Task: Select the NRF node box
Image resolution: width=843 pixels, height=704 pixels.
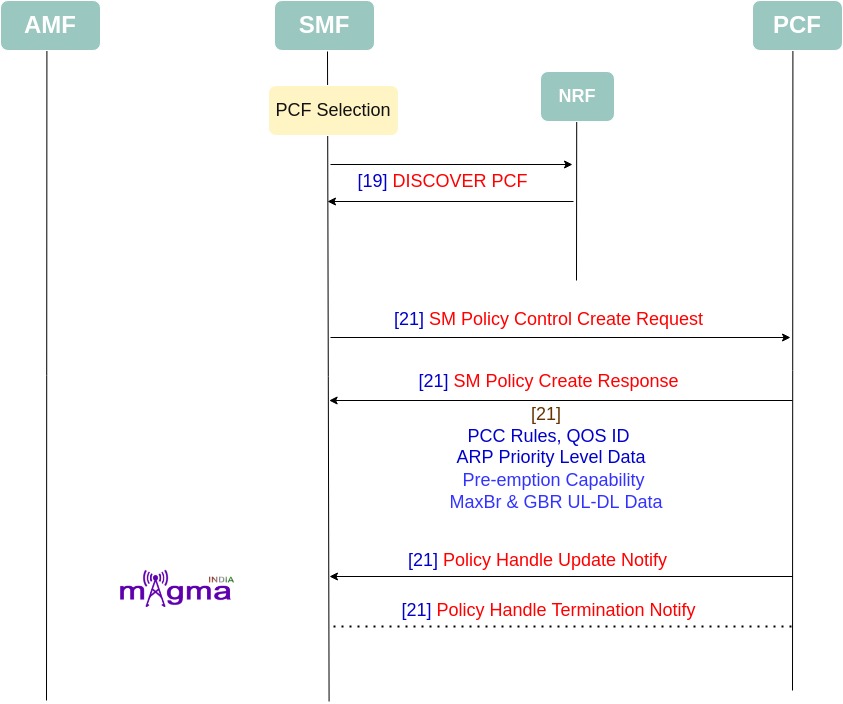Action: [577, 96]
